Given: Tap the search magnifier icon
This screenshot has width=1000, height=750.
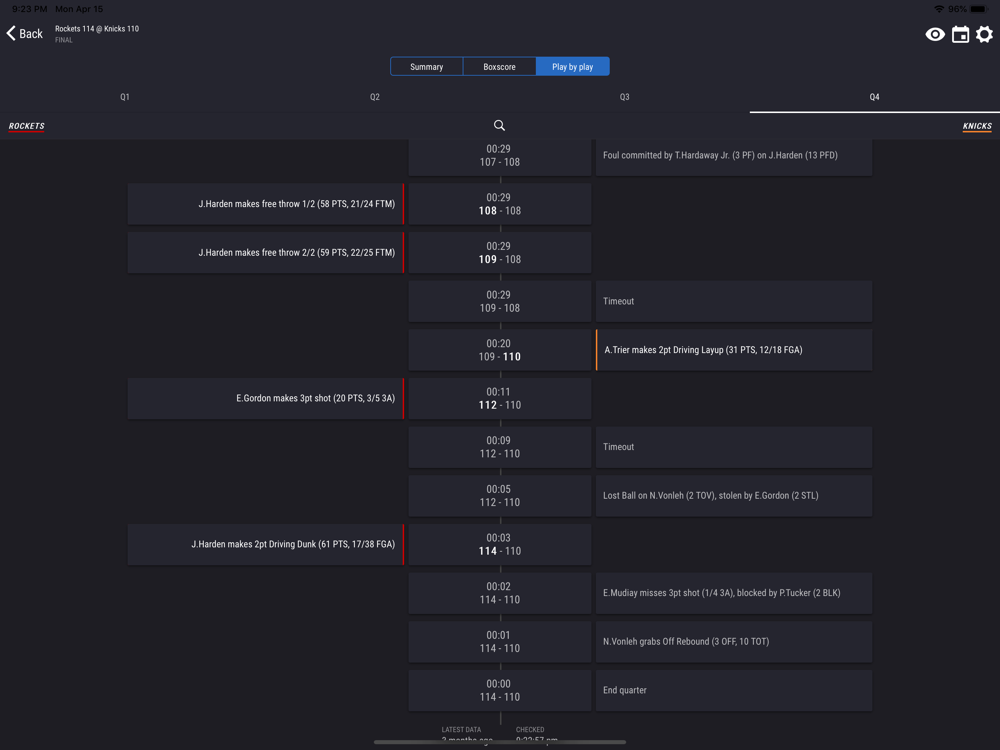Looking at the screenshot, I should tap(499, 126).
